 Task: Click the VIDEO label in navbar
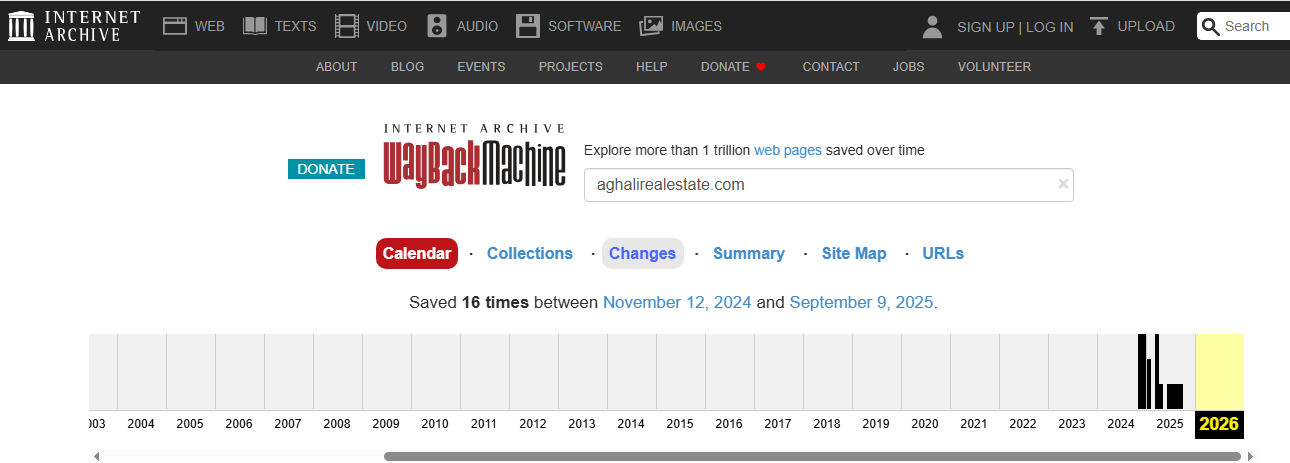(x=387, y=26)
